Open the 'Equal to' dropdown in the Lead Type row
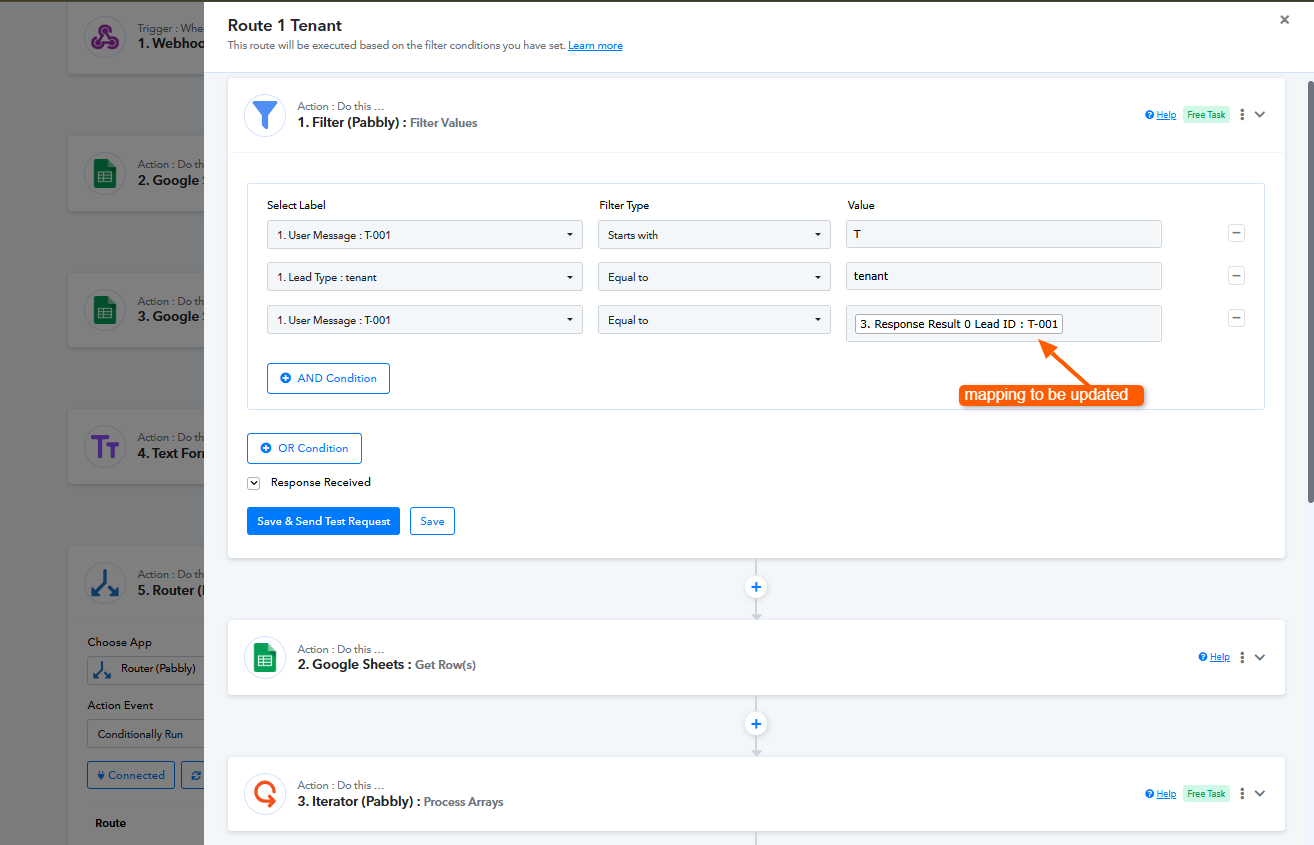This screenshot has width=1314, height=845. tap(714, 277)
